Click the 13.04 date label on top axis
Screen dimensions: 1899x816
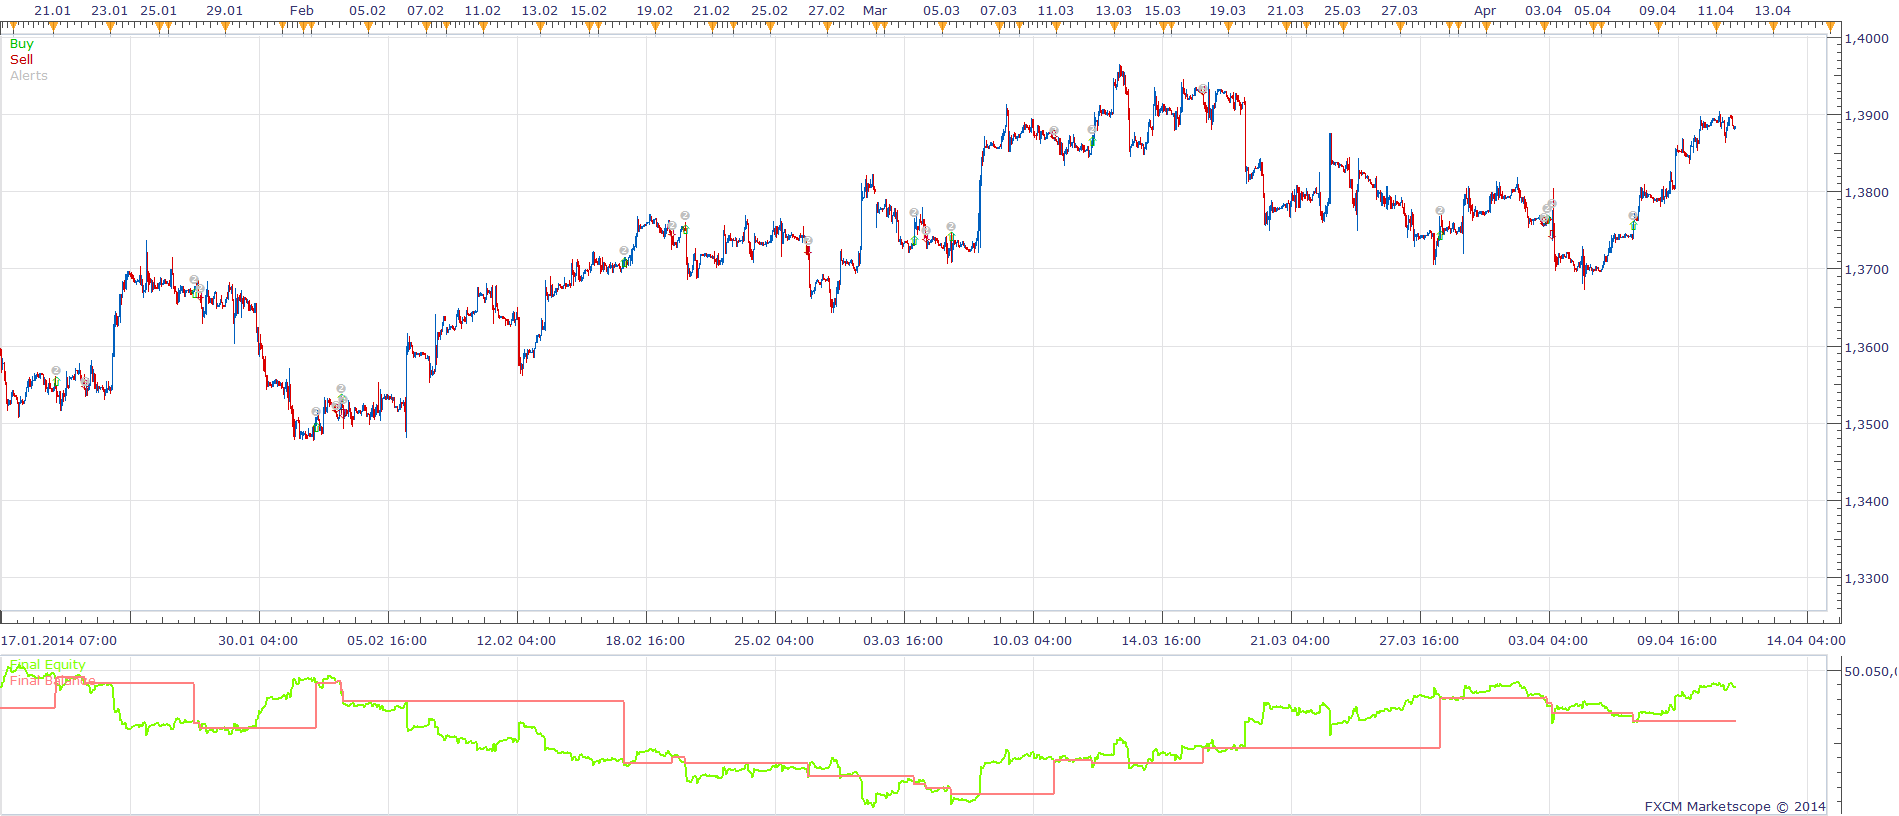[1773, 11]
